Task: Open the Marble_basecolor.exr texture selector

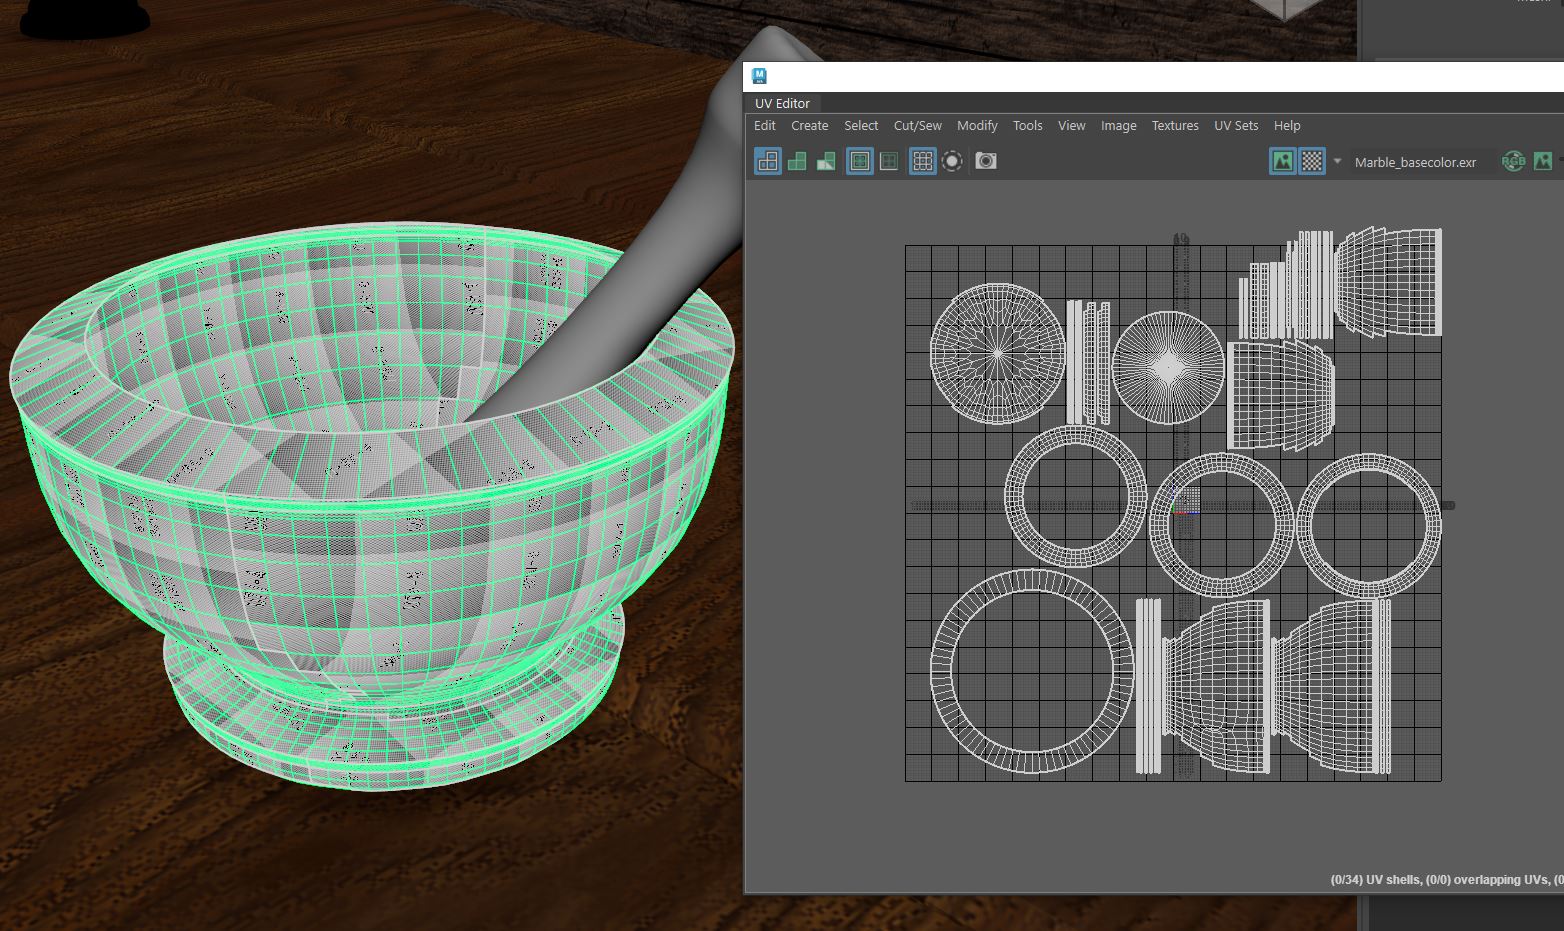Action: point(1415,162)
